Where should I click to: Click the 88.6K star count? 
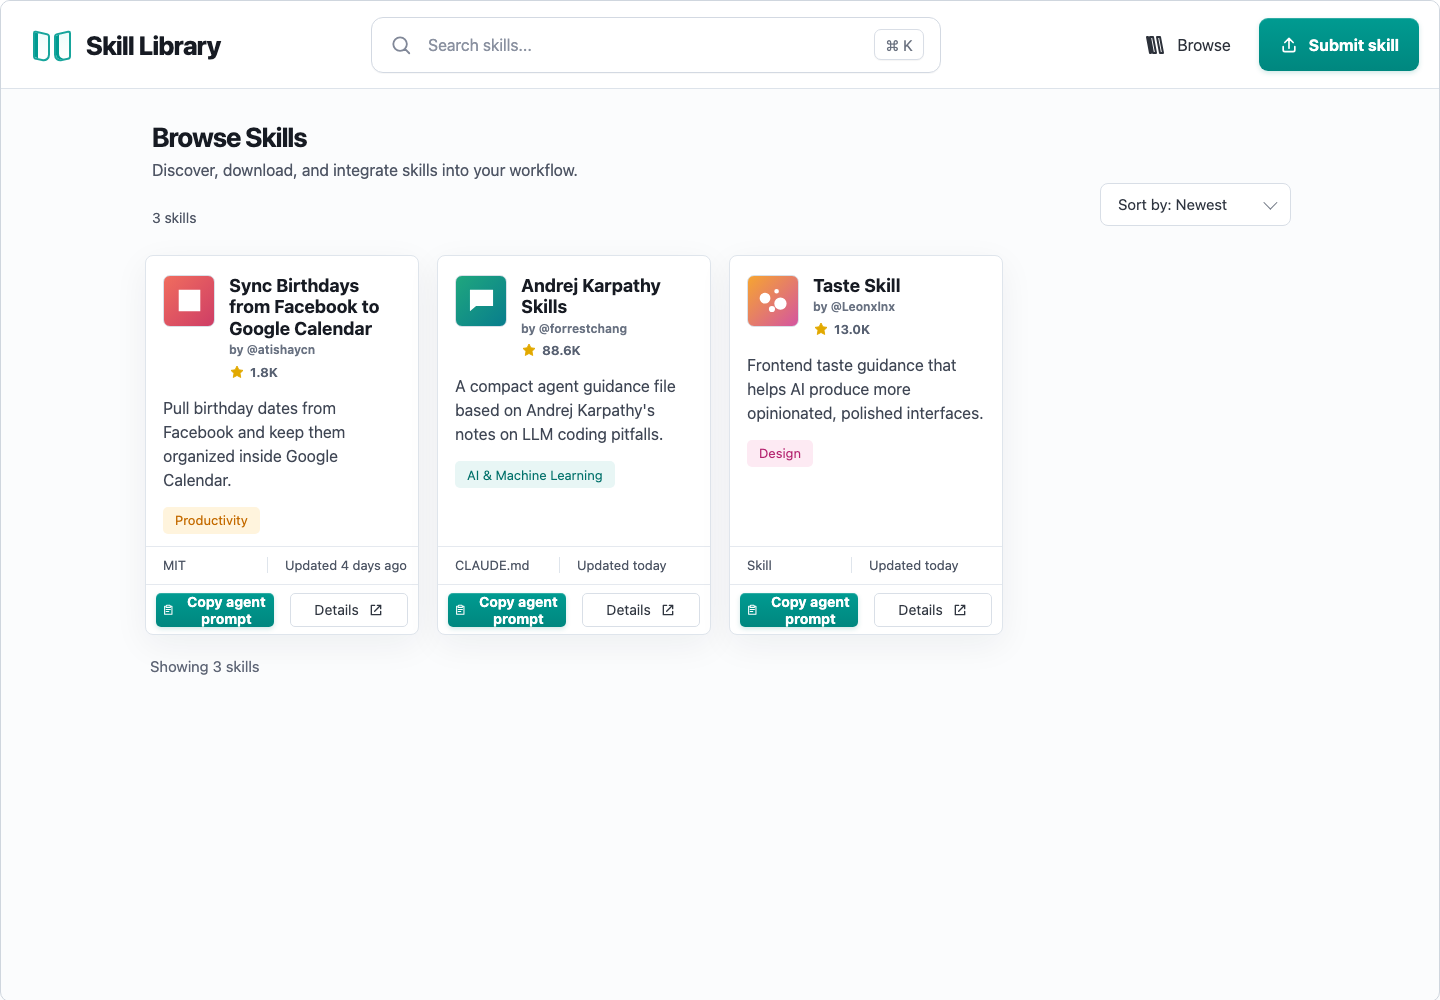point(561,351)
